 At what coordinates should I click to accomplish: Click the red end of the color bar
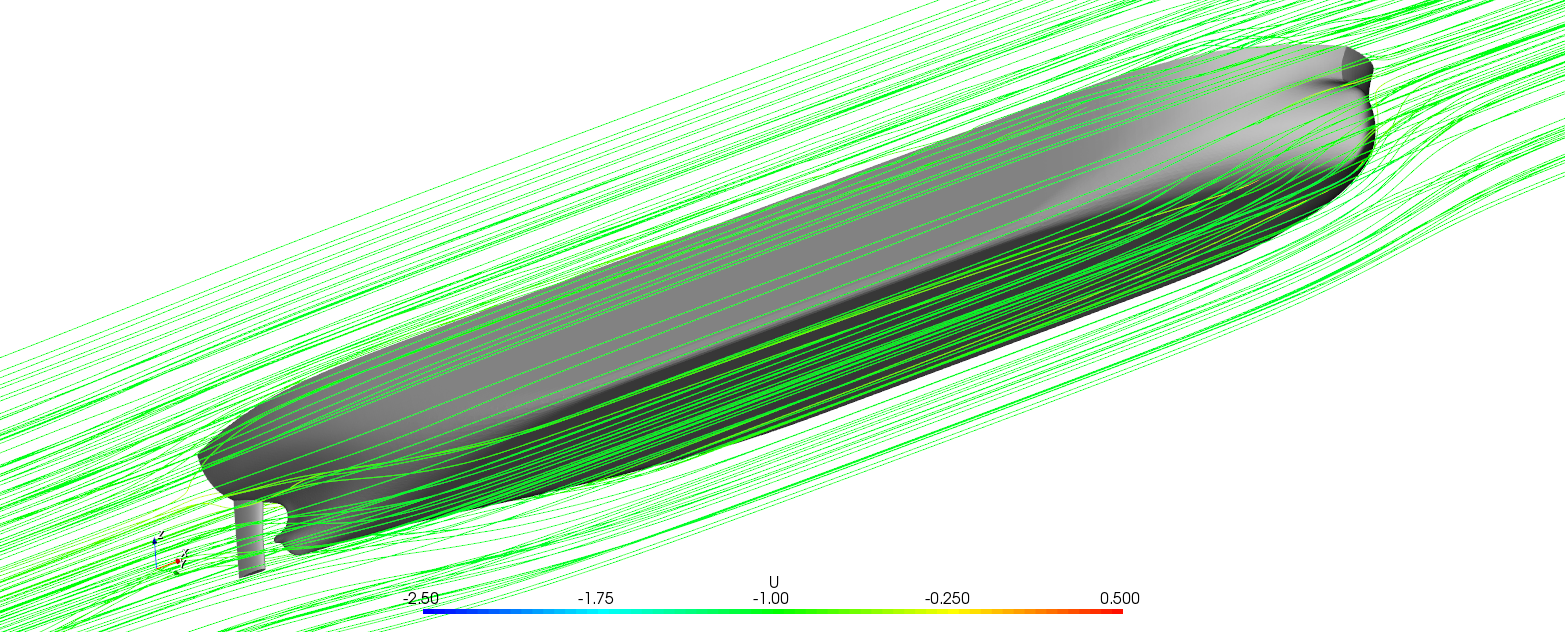(1117, 611)
